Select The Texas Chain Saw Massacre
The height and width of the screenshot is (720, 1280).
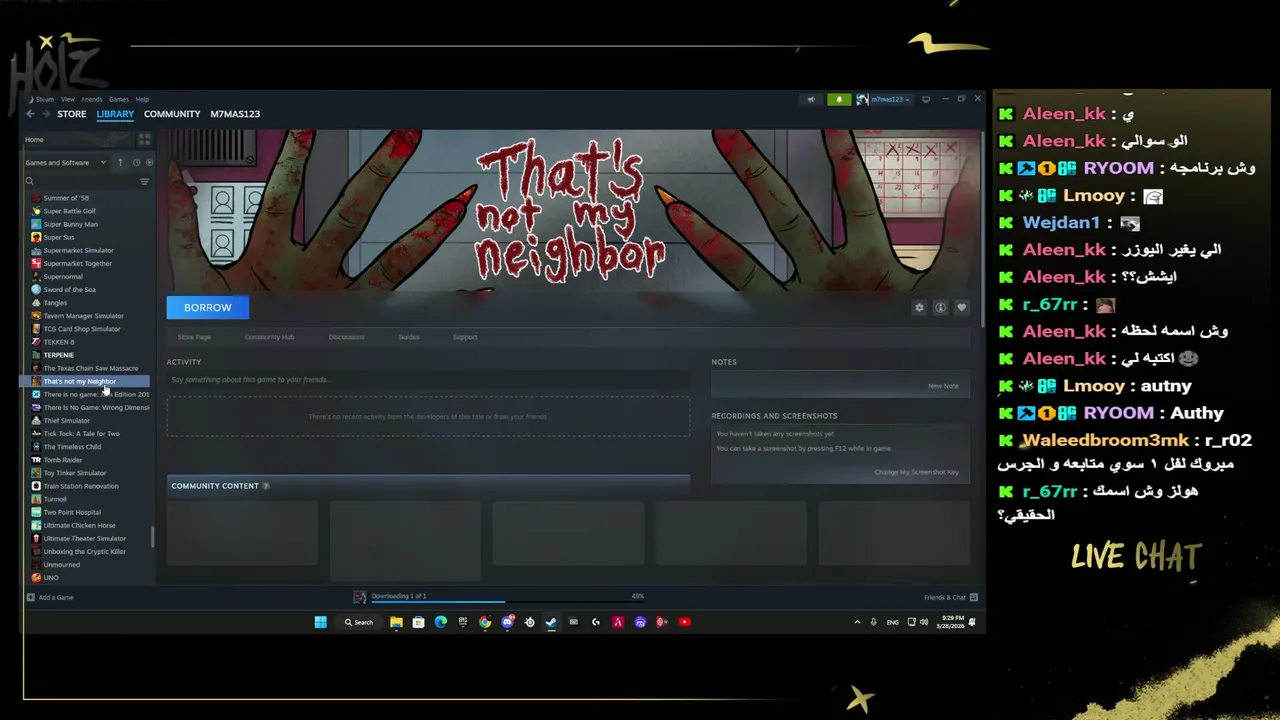tap(90, 368)
